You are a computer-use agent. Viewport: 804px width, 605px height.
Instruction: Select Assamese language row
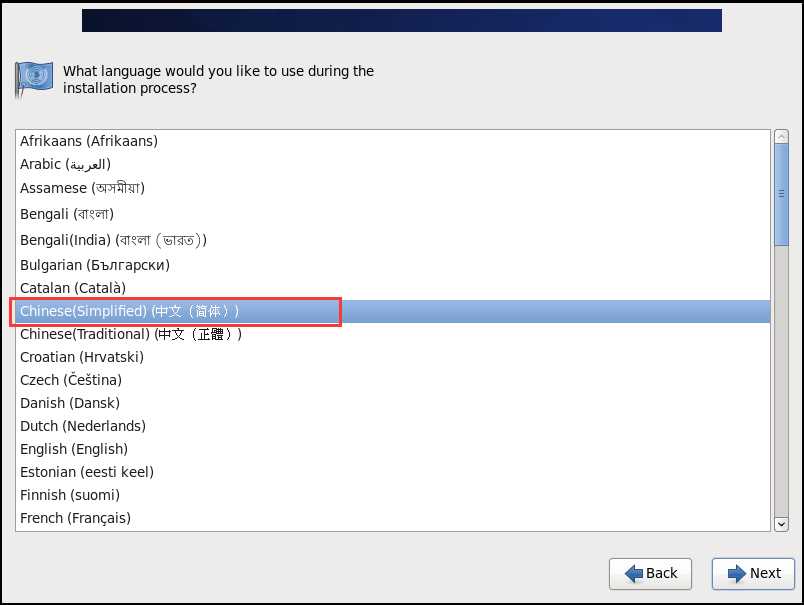tap(393, 188)
